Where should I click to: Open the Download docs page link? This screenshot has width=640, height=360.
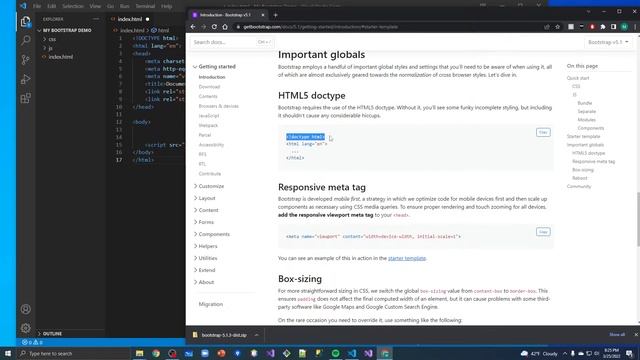209,87
